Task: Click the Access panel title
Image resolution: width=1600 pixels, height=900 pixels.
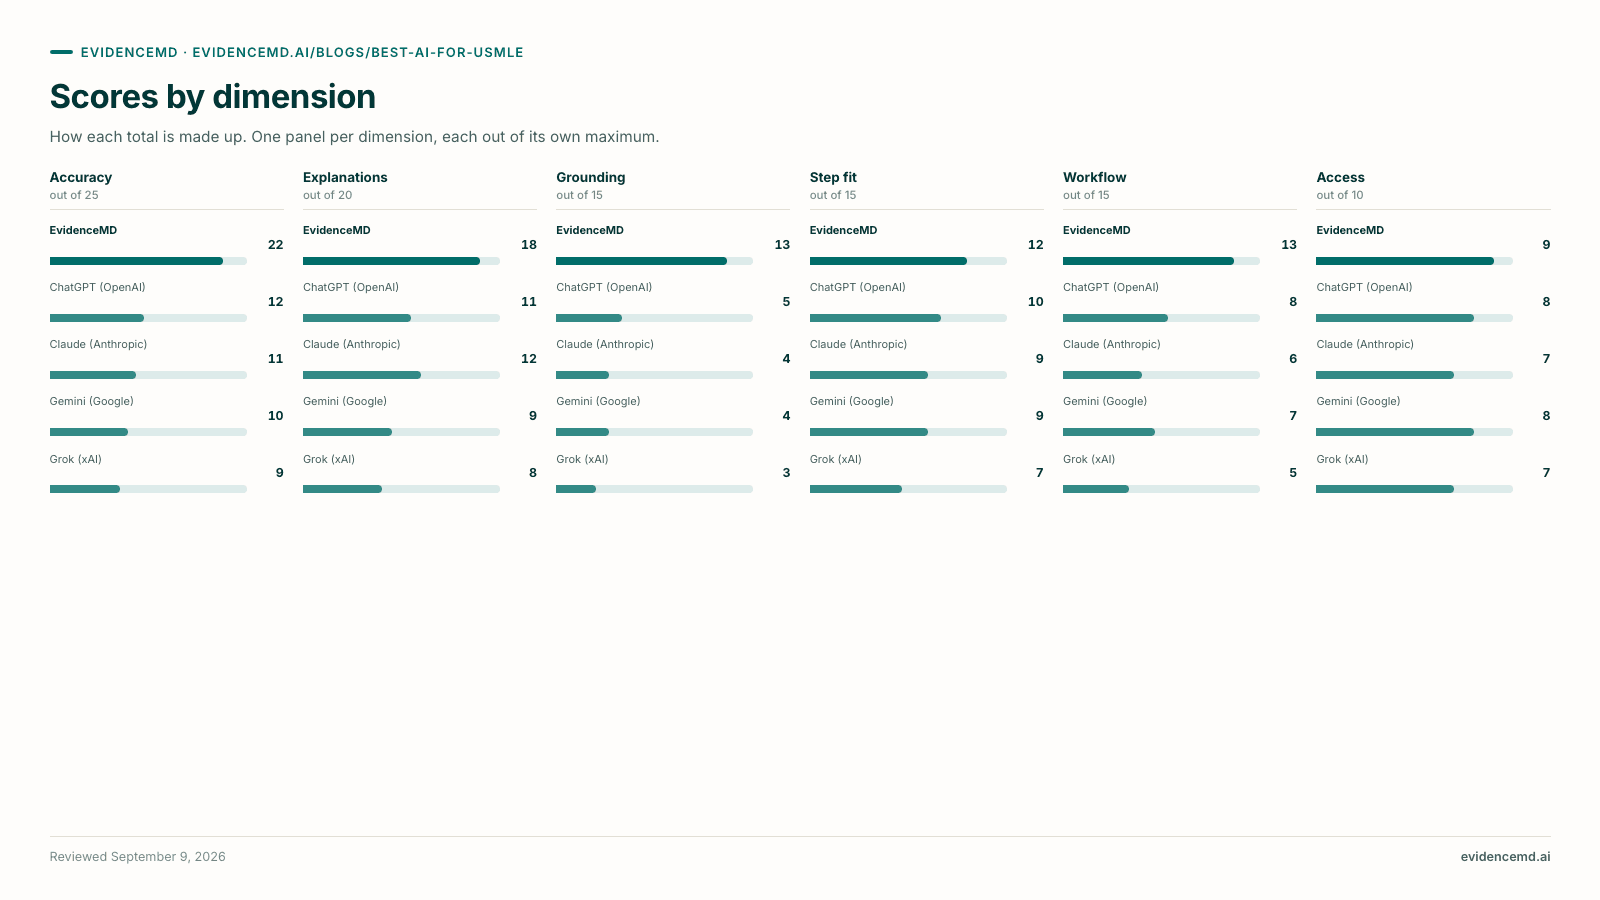Action: point(1340,177)
